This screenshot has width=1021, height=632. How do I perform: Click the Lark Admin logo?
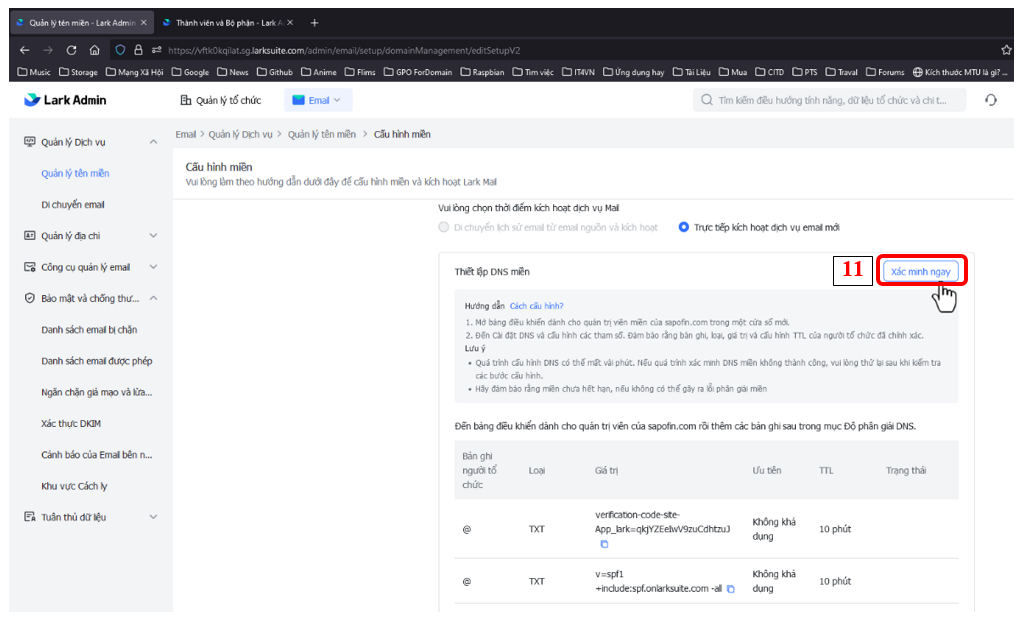click(66, 100)
